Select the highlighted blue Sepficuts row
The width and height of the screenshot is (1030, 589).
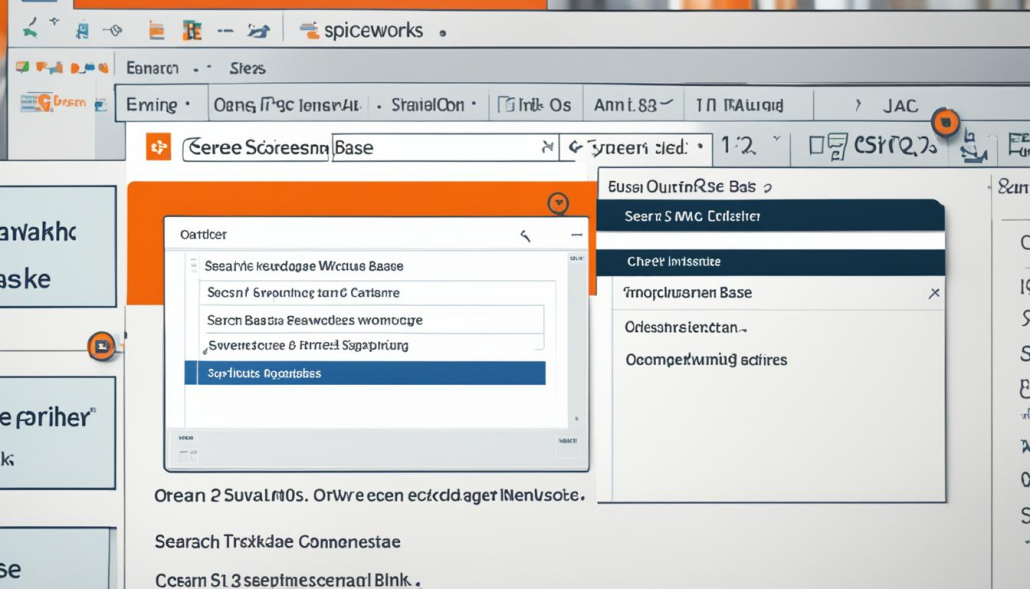(x=365, y=373)
